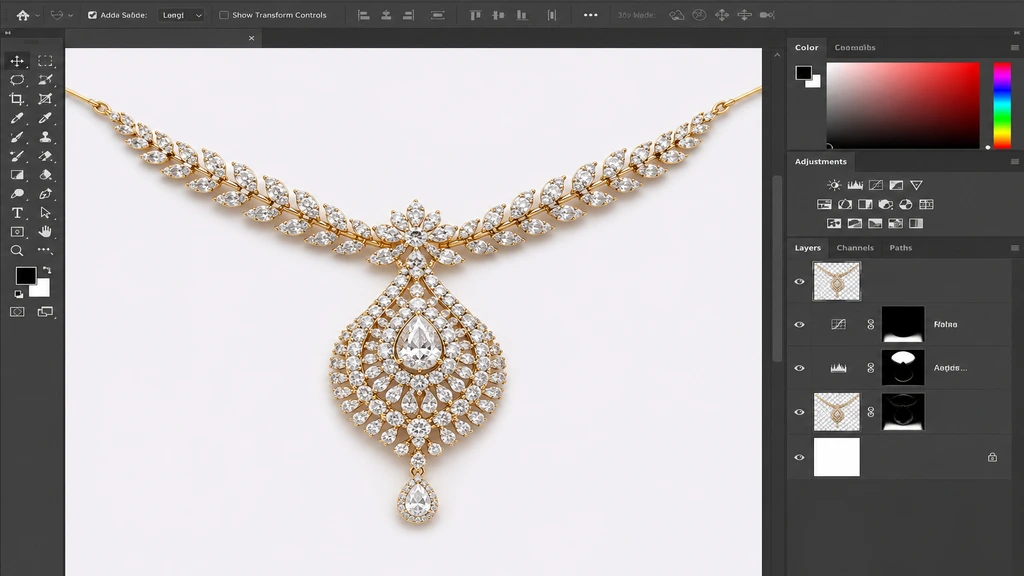Viewport: 1024px width, 576px height.
Task: Expand the tool preset dropdown arrow
Action: [x=70, y=15]
